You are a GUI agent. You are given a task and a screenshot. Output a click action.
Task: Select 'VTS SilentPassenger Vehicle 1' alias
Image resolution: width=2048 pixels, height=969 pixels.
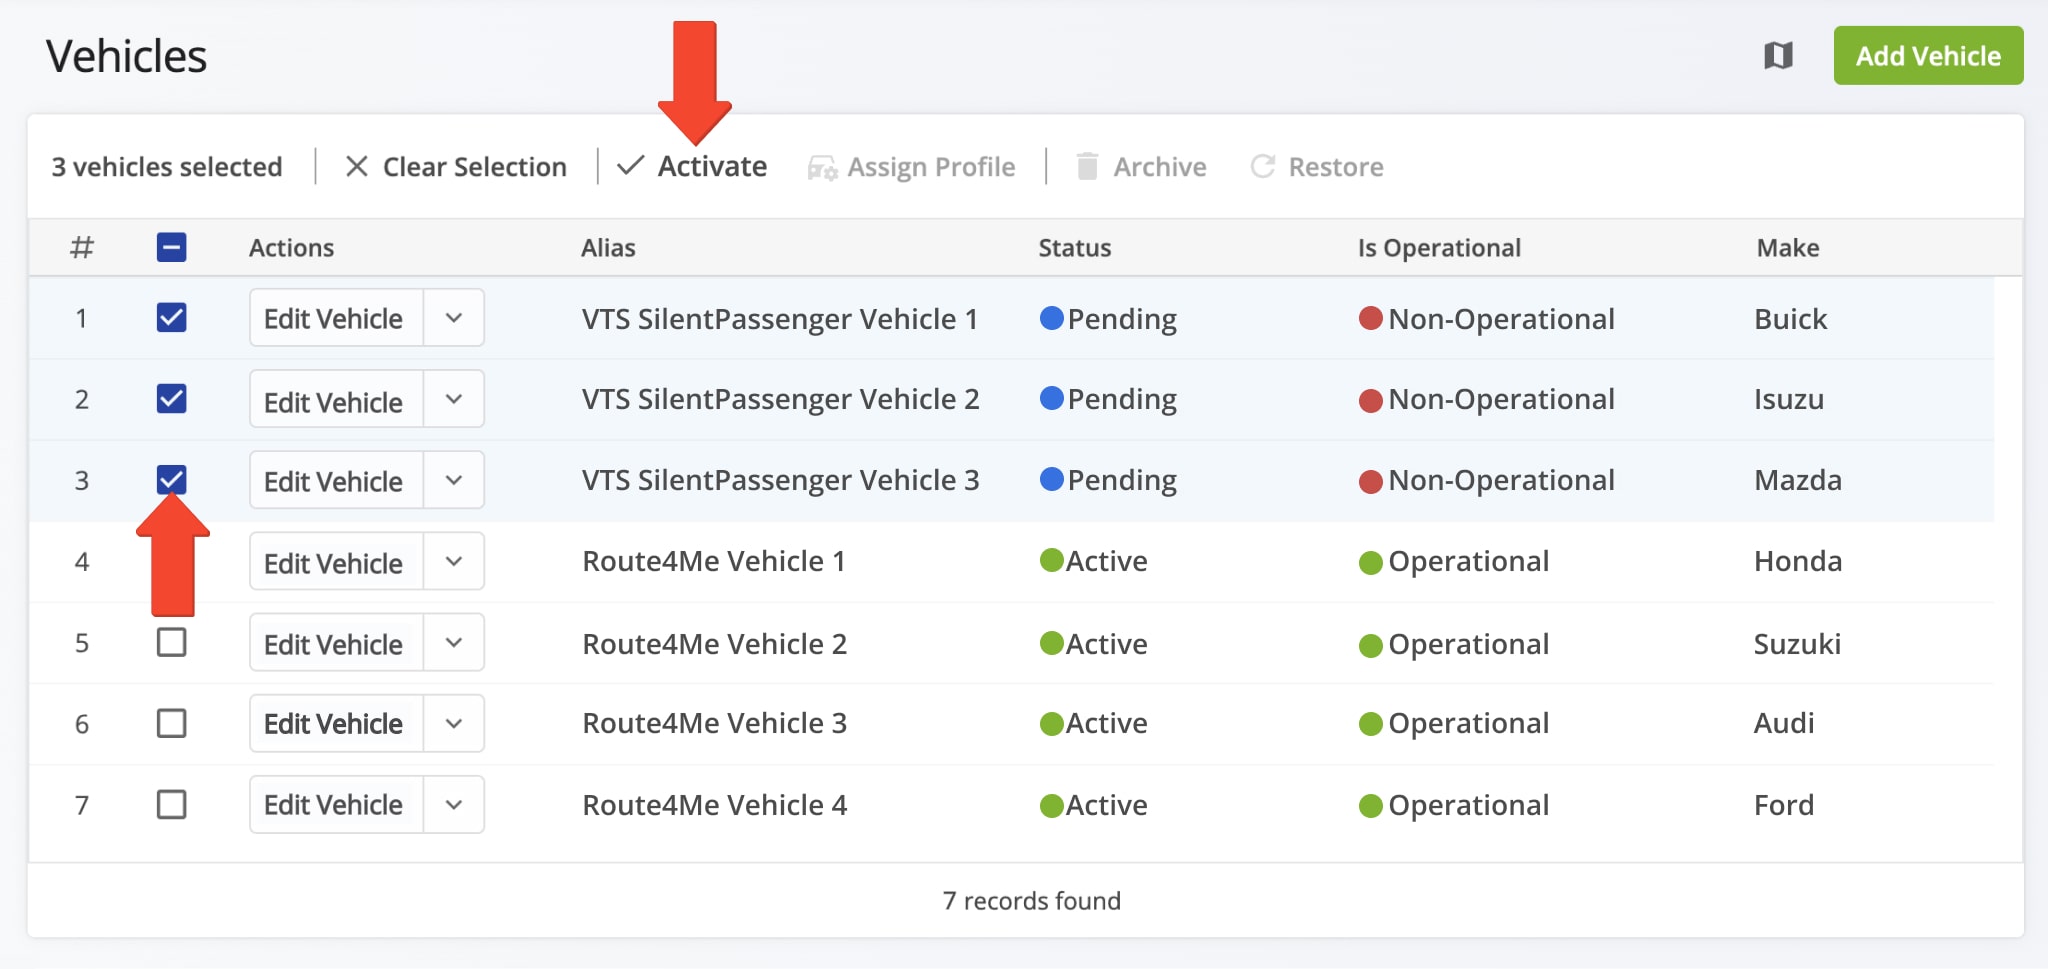(x=780, y=319)
